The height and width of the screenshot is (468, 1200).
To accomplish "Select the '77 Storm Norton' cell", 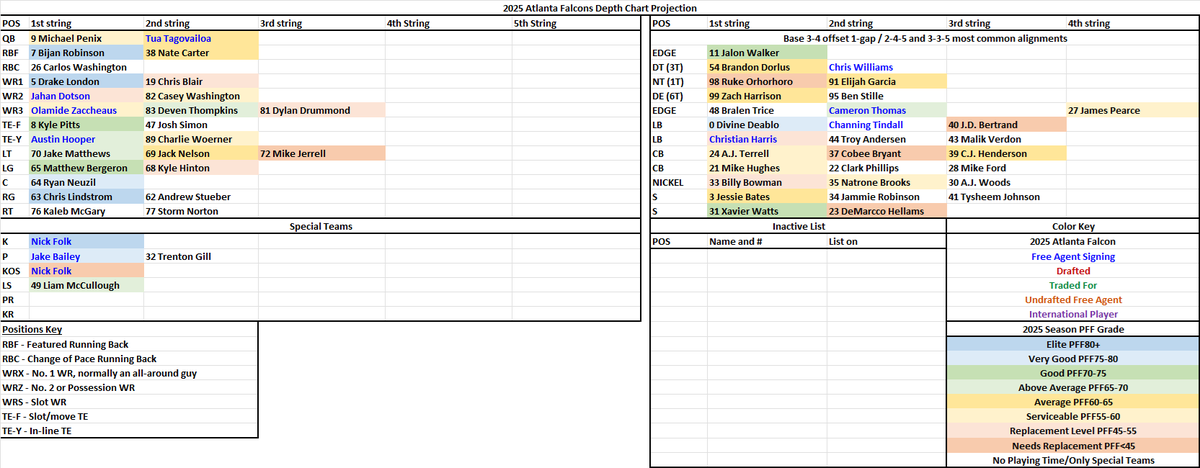I will pyautogui.click(x=200, y=212).
